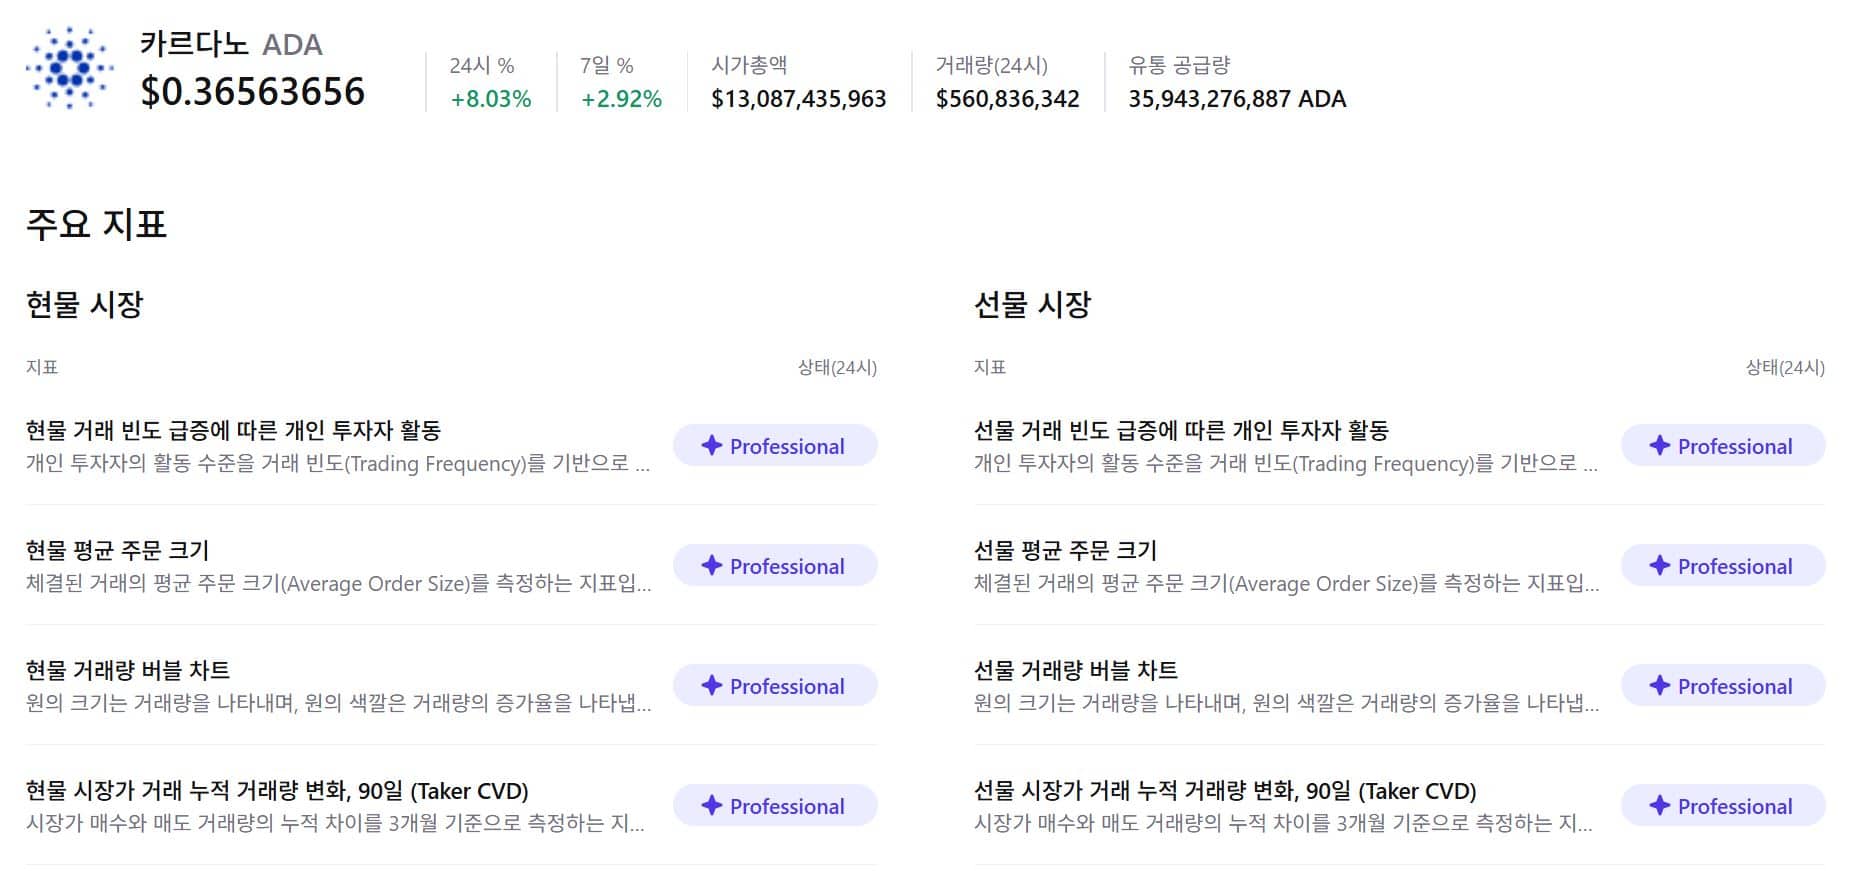Click the Cardano logo icon
This screenshot has height=871, width=1856.
tap(68, 70)
